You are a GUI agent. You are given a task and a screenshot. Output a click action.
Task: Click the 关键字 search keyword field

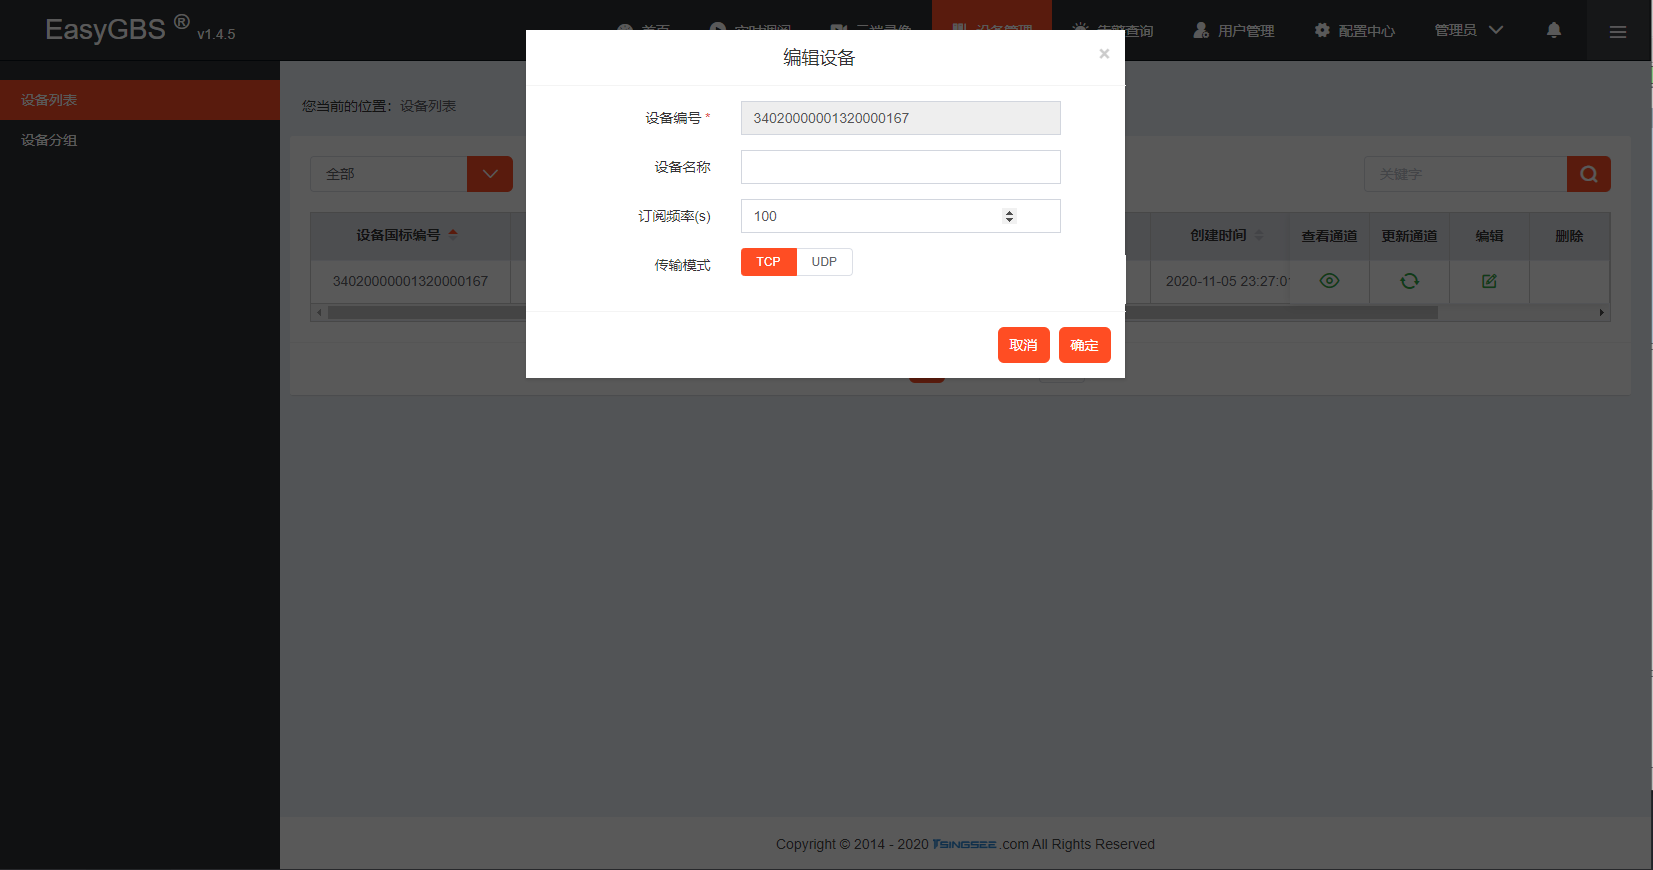(1465, 174)
